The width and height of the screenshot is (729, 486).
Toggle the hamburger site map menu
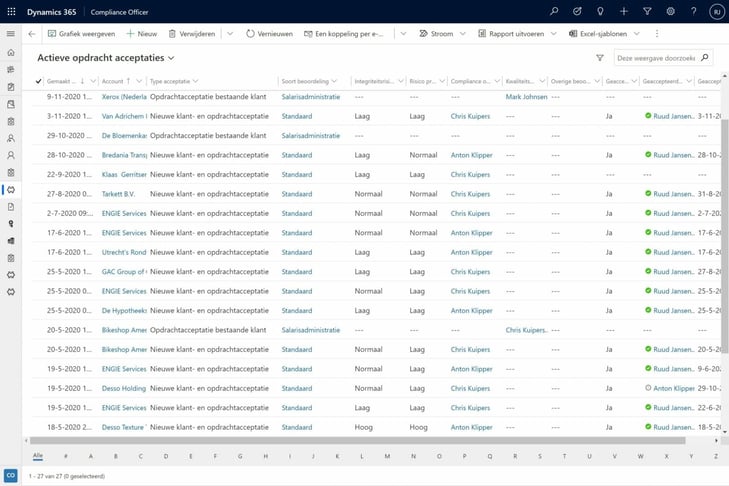(x=11, y=33)
